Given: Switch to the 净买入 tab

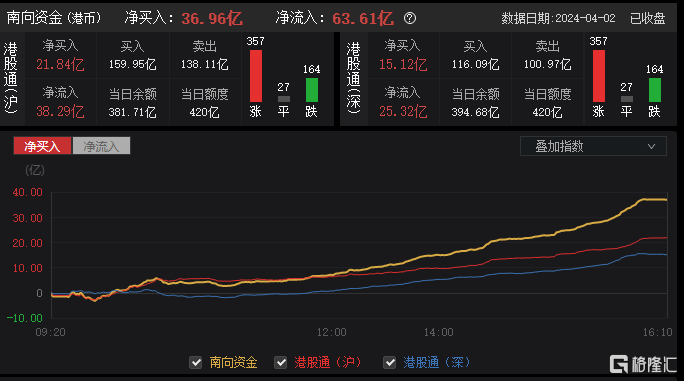Looking at the screenshot, I should [x=42, y=146].
